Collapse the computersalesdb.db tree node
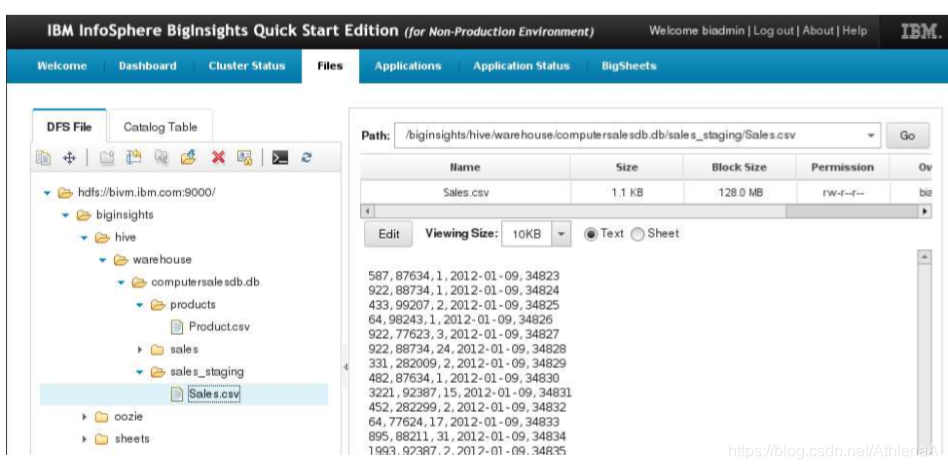This screenshot has height=469, width=948. tap(121, 283)
